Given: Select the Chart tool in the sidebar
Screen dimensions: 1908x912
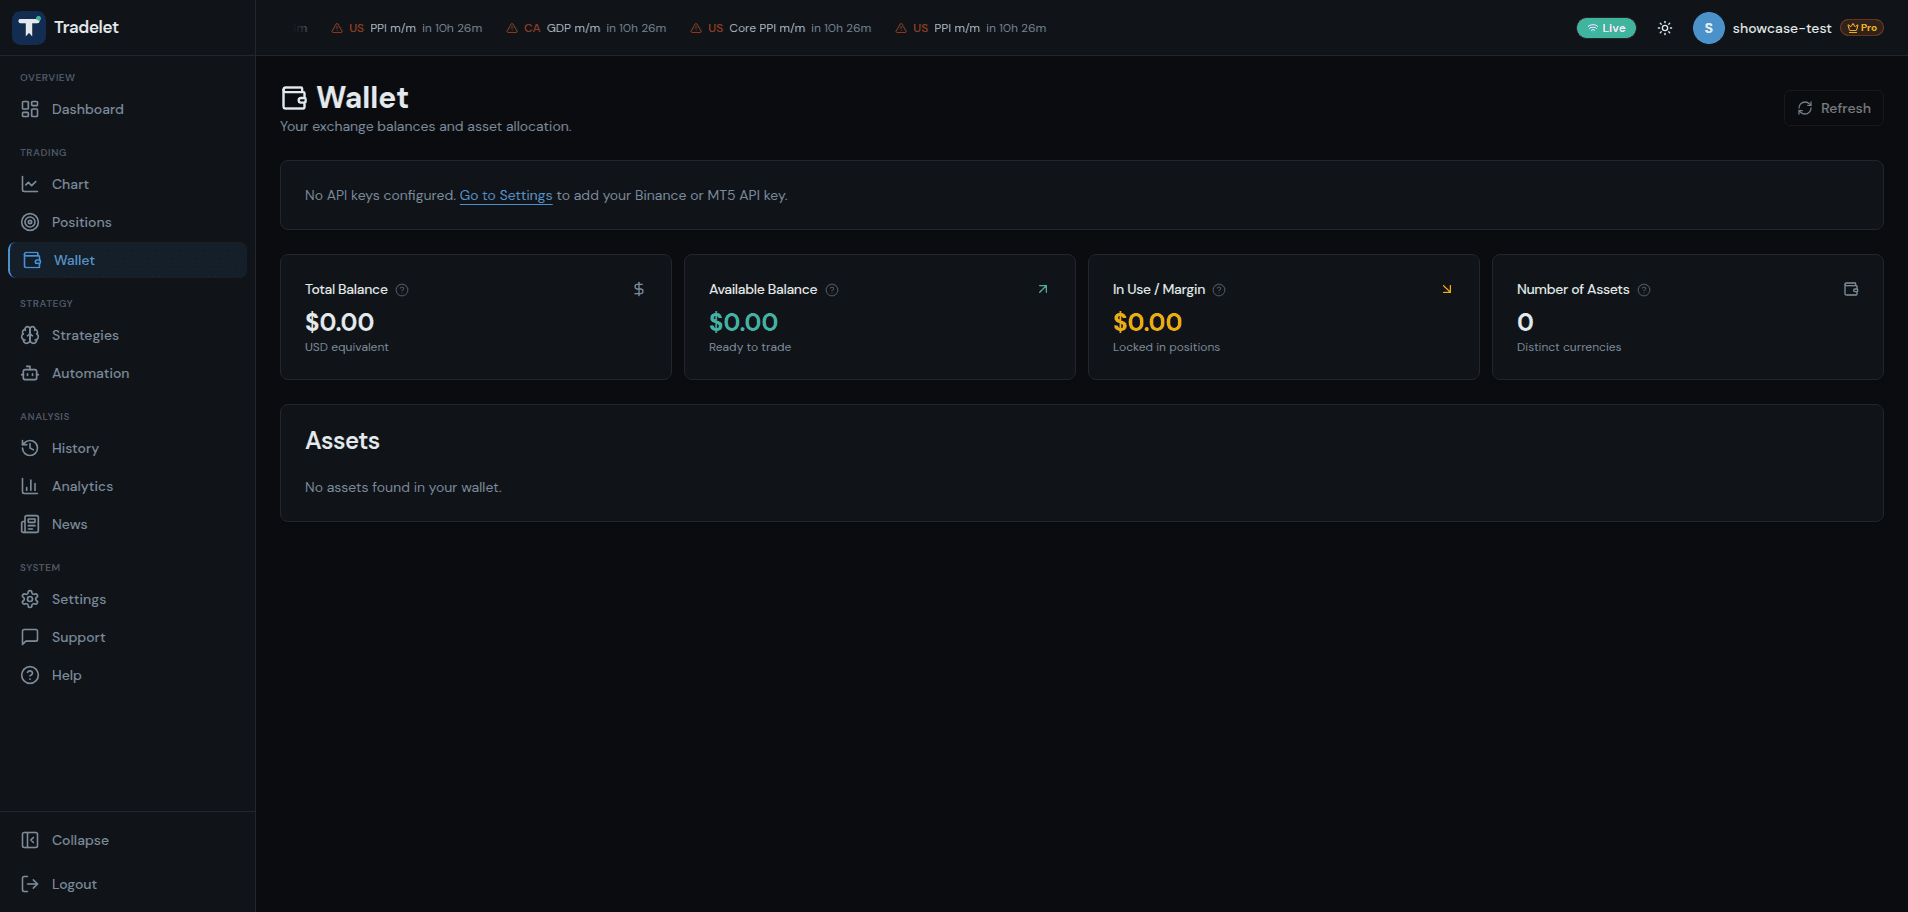Looking at the screenshot, I should click(31, 184).
